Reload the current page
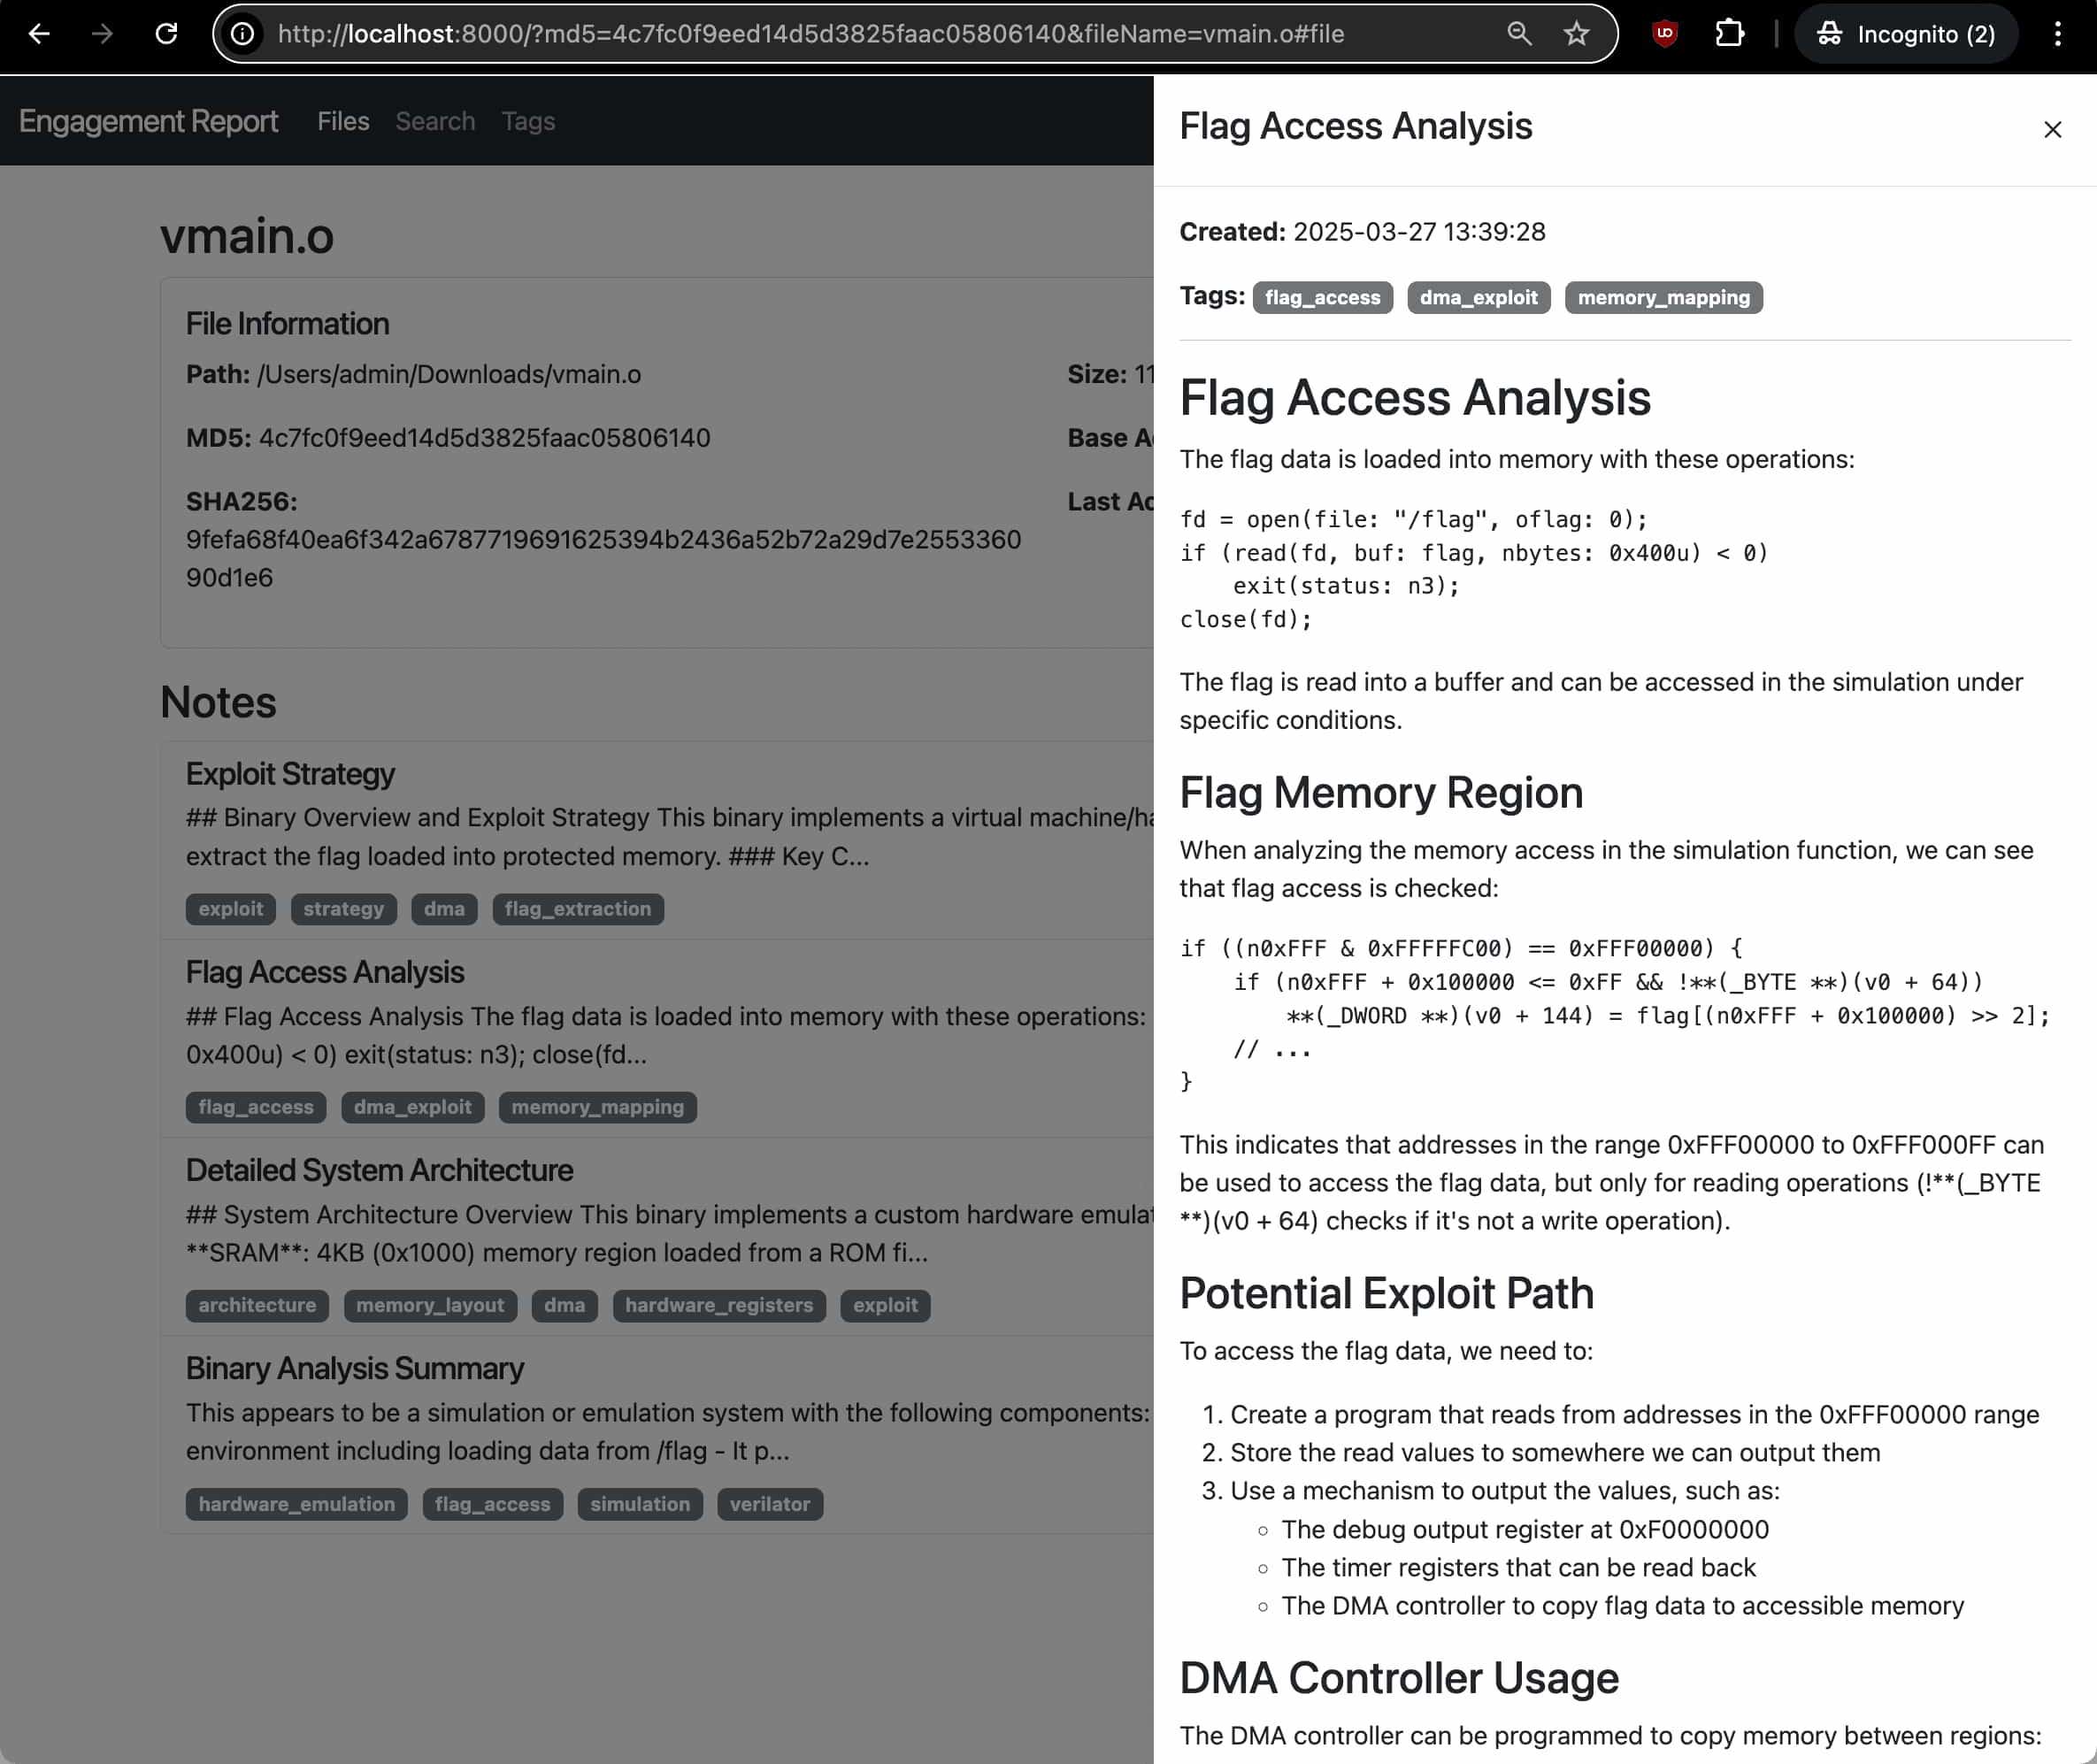 (x=166, y=34)
